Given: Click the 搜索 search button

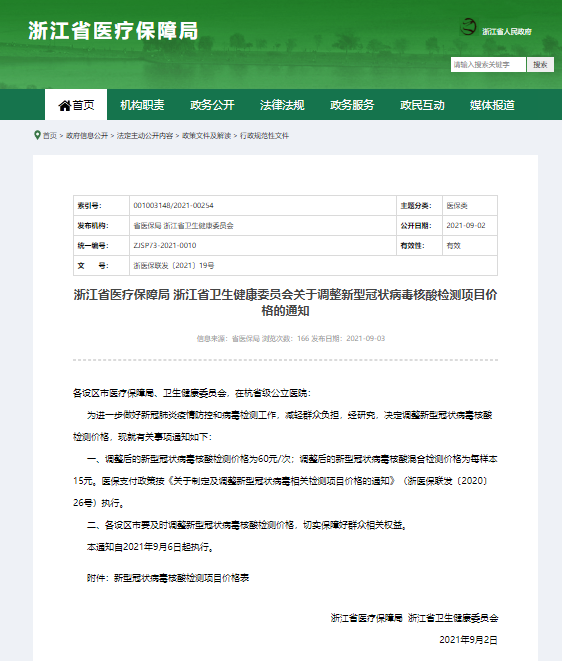Looking at the screenshot, I should coord(540,64).
